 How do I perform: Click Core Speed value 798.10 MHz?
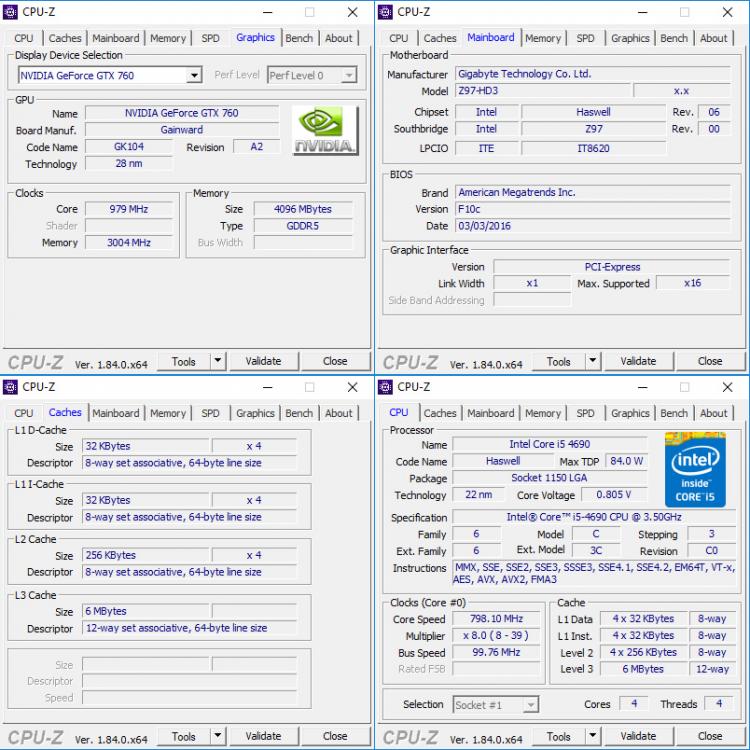tap(496, 618)
